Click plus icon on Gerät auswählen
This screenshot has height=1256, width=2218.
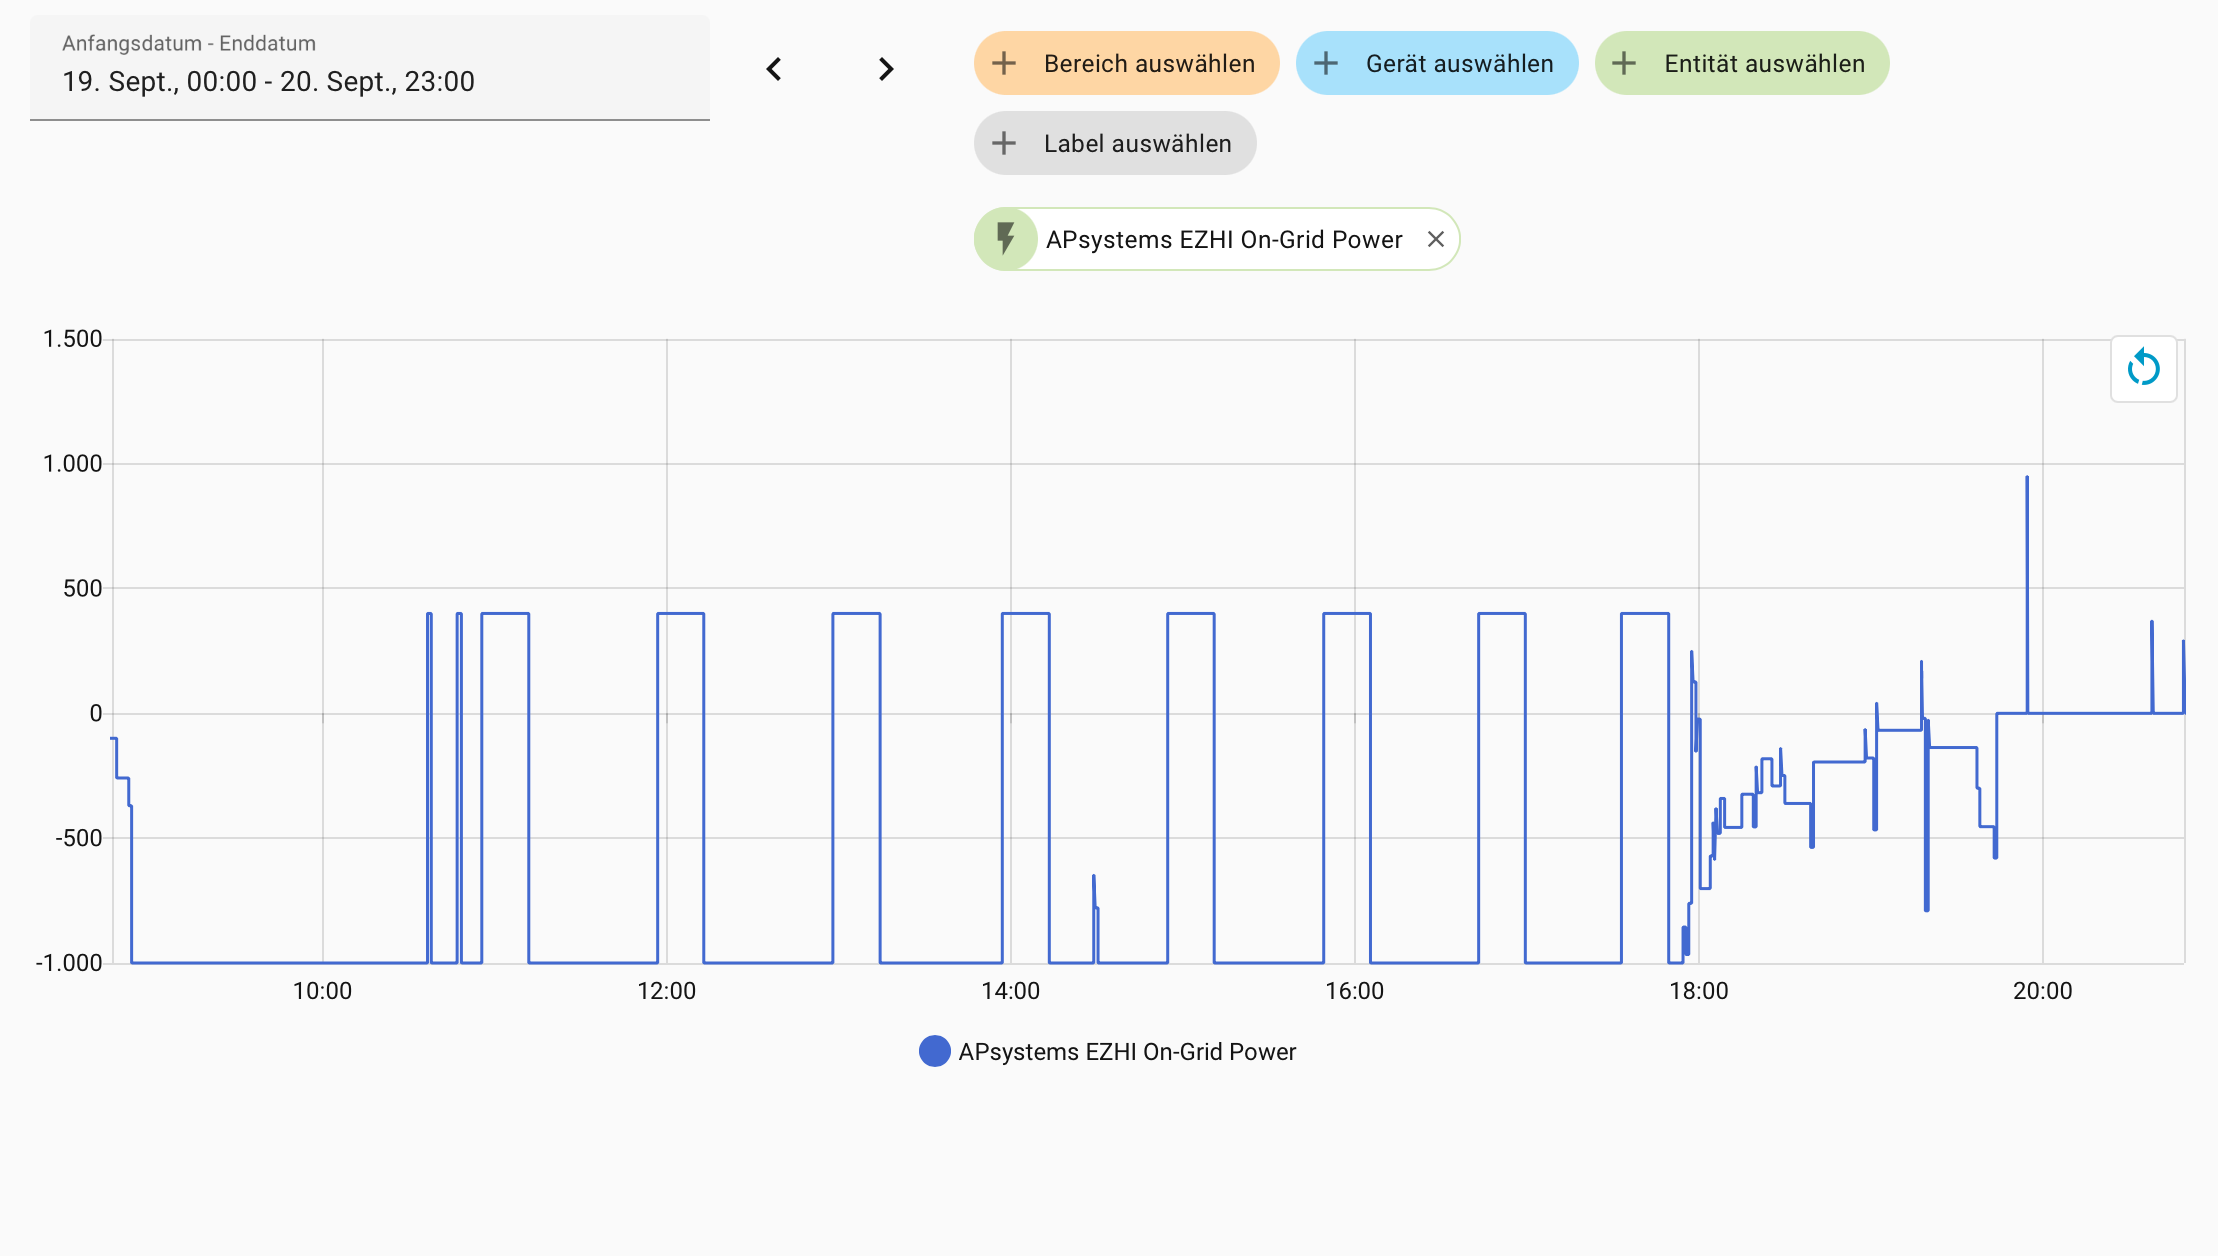[x=1326, y=63]
